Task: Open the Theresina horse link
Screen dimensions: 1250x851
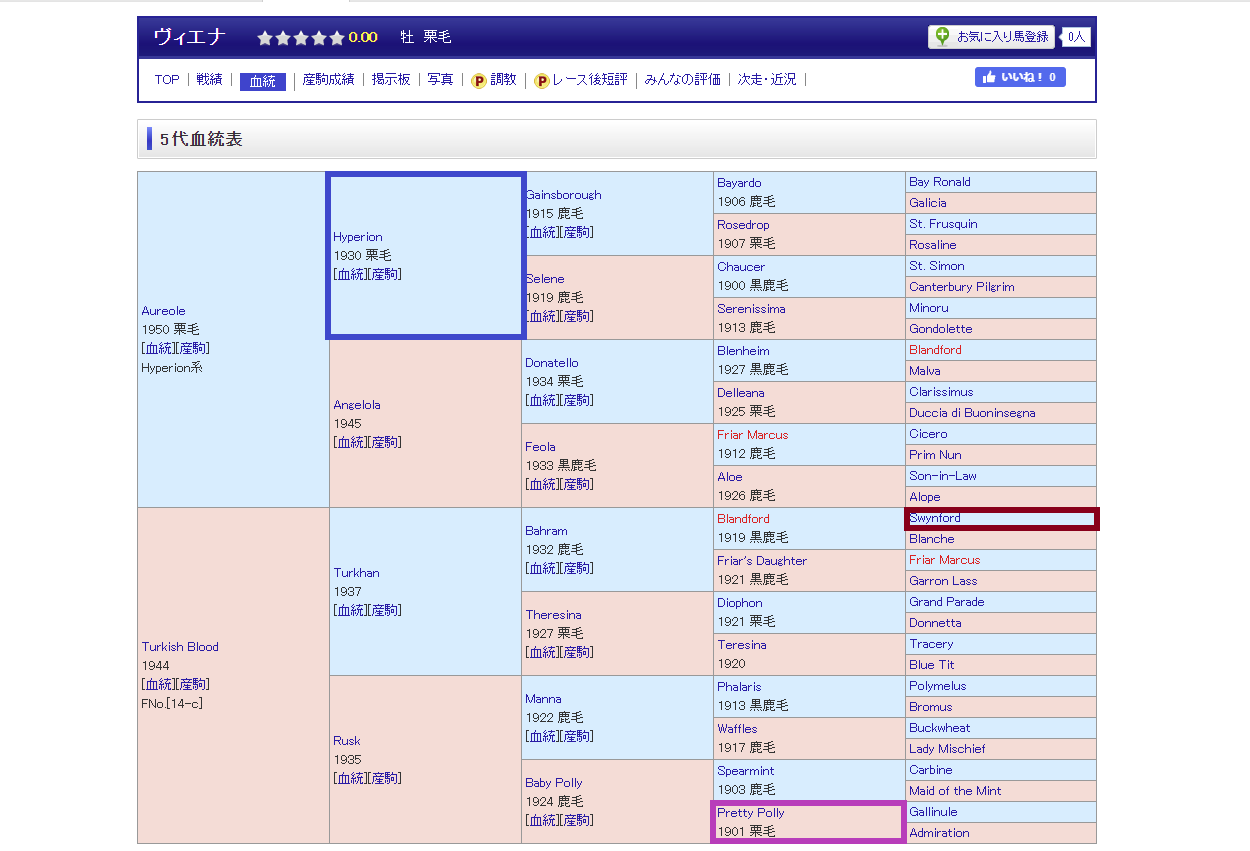Action: pyautogui.click(x=553, y=615)
